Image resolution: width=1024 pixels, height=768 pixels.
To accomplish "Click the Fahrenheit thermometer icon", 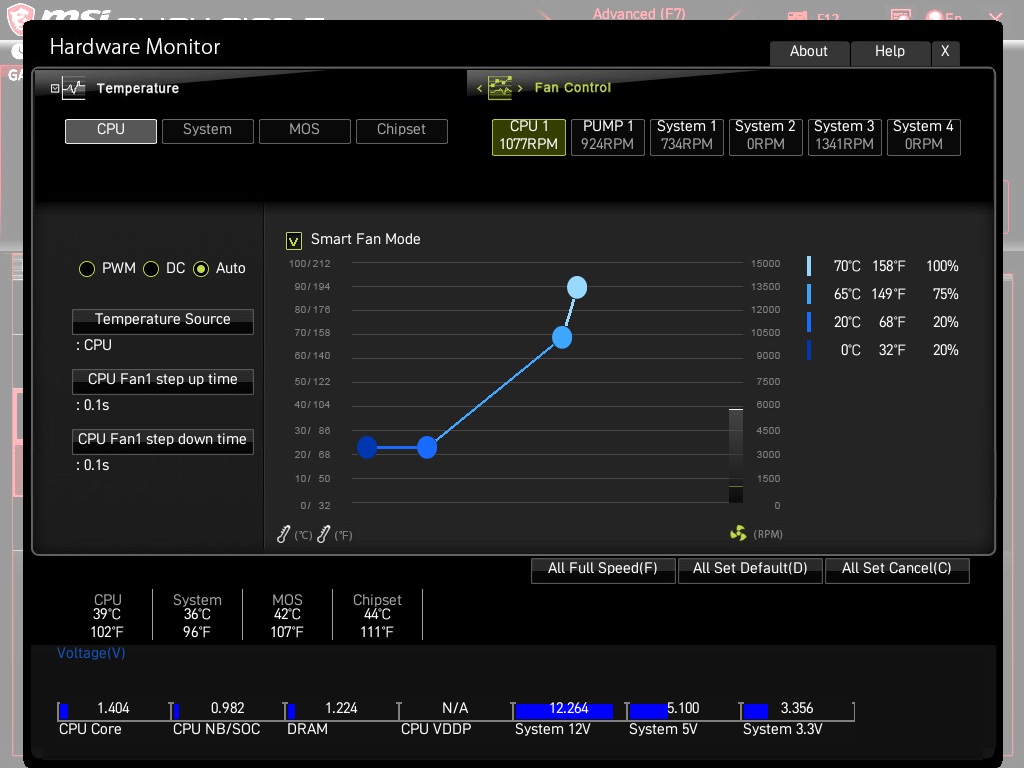I will (x=323, y=535).
